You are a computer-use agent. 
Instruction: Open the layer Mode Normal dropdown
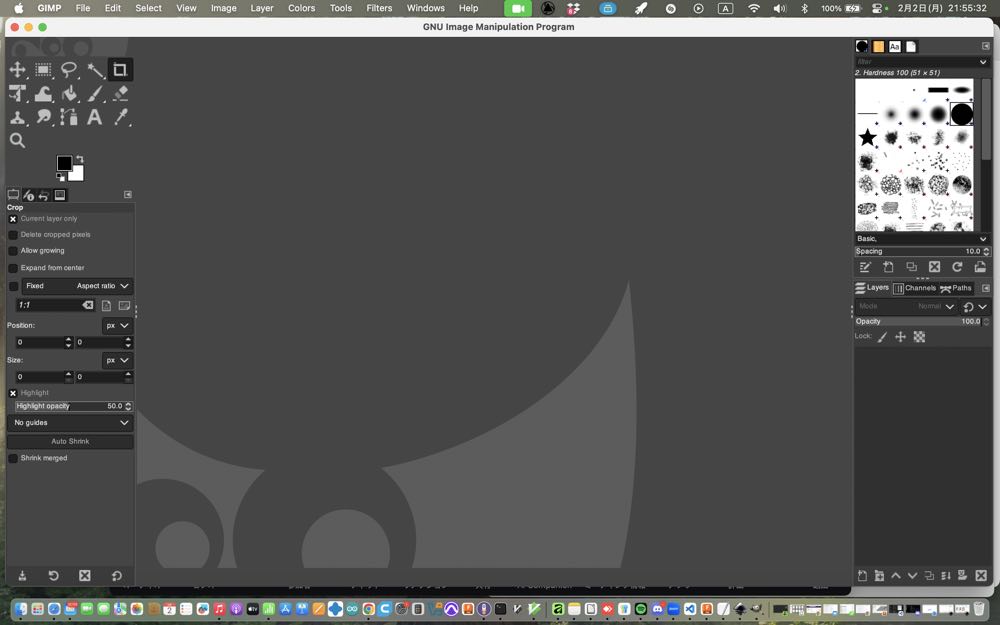(x=905, y=307)
